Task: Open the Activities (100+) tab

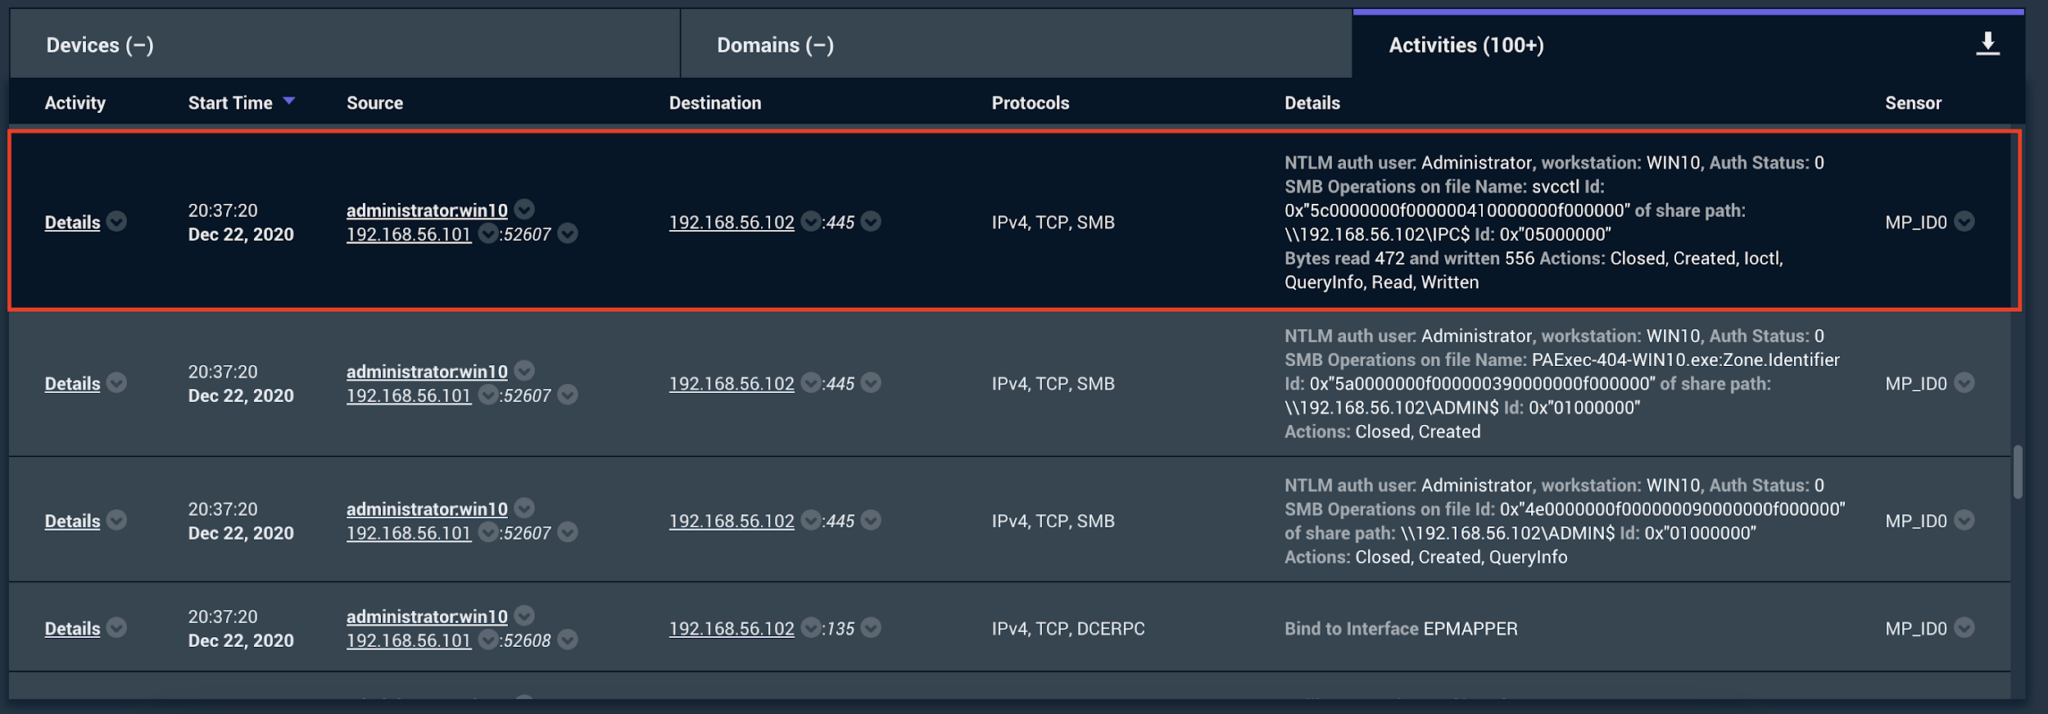Action: [x=1466, y=45]
